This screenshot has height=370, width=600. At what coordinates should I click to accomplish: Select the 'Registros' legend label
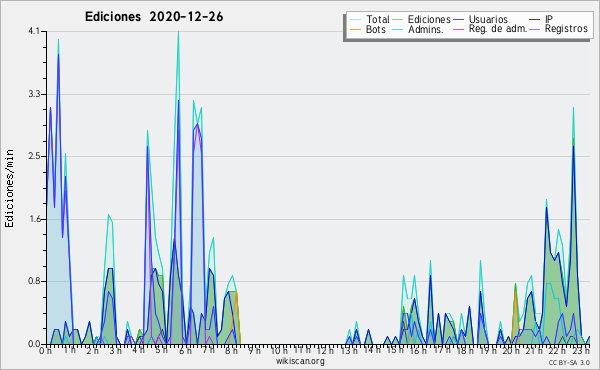coord(566,29)
